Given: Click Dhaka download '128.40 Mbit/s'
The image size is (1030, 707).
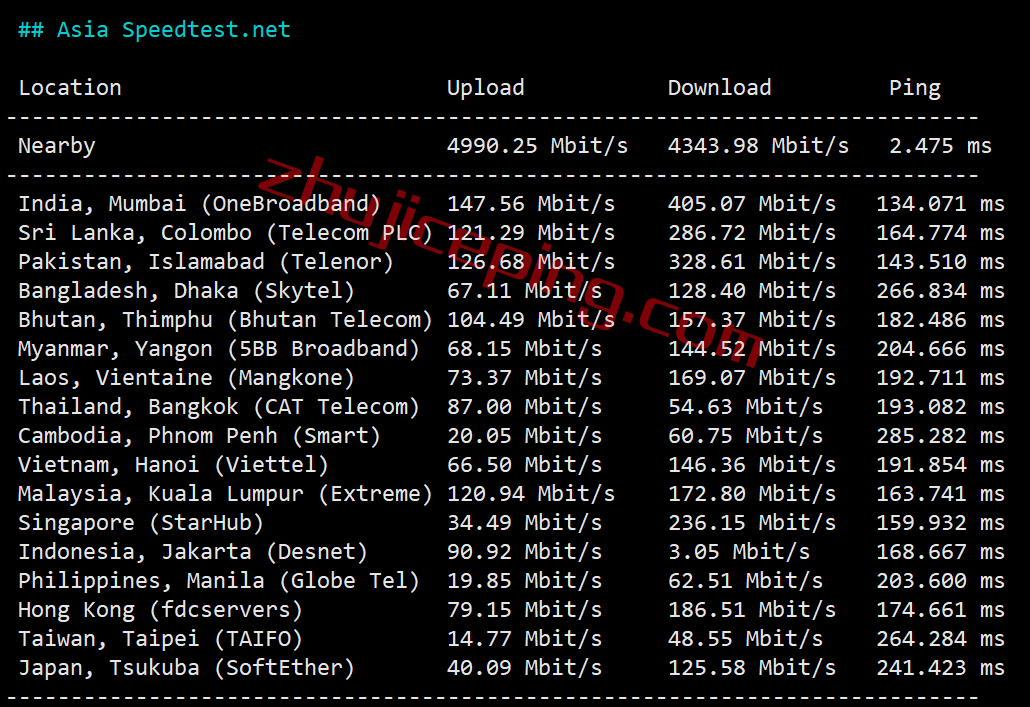Looking at the screenshot, I should [x=751, y=290].
